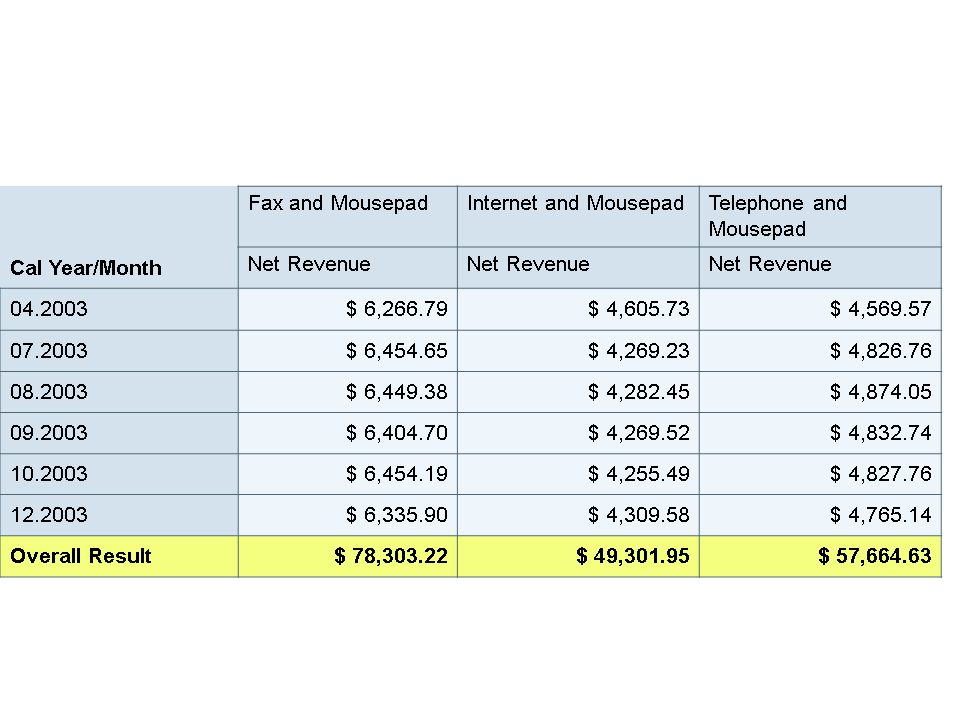Click the $ 78,303.22 total cell
Image resolution: width=960 pixels, height=720 pixels.
pyautogui.click(x=391, y=556)
